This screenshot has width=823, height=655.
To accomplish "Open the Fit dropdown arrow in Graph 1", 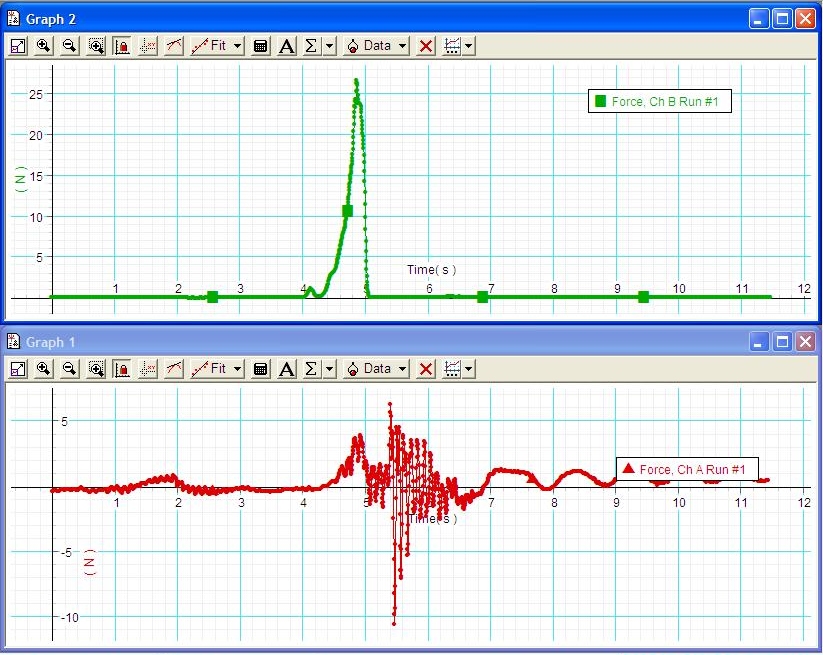I will (238, 369).
